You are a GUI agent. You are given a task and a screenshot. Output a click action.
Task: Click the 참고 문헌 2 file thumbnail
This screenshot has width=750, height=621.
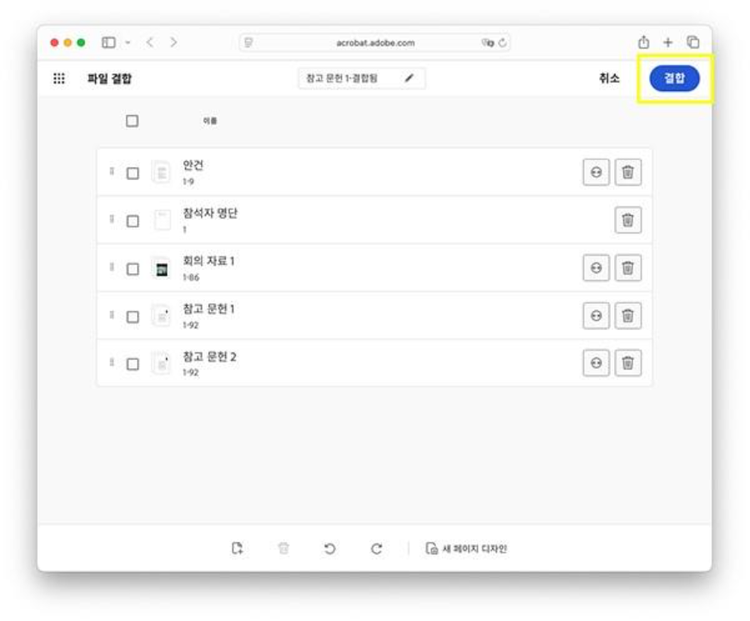click(x=162, y=364)
